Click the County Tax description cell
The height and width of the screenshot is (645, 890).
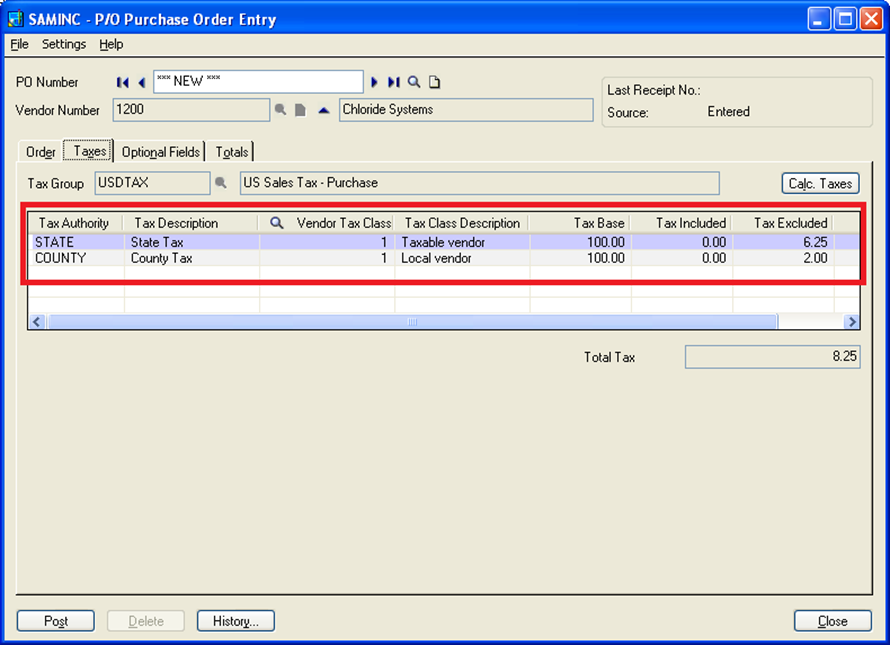pyautogui.click(x=192, y=258)
